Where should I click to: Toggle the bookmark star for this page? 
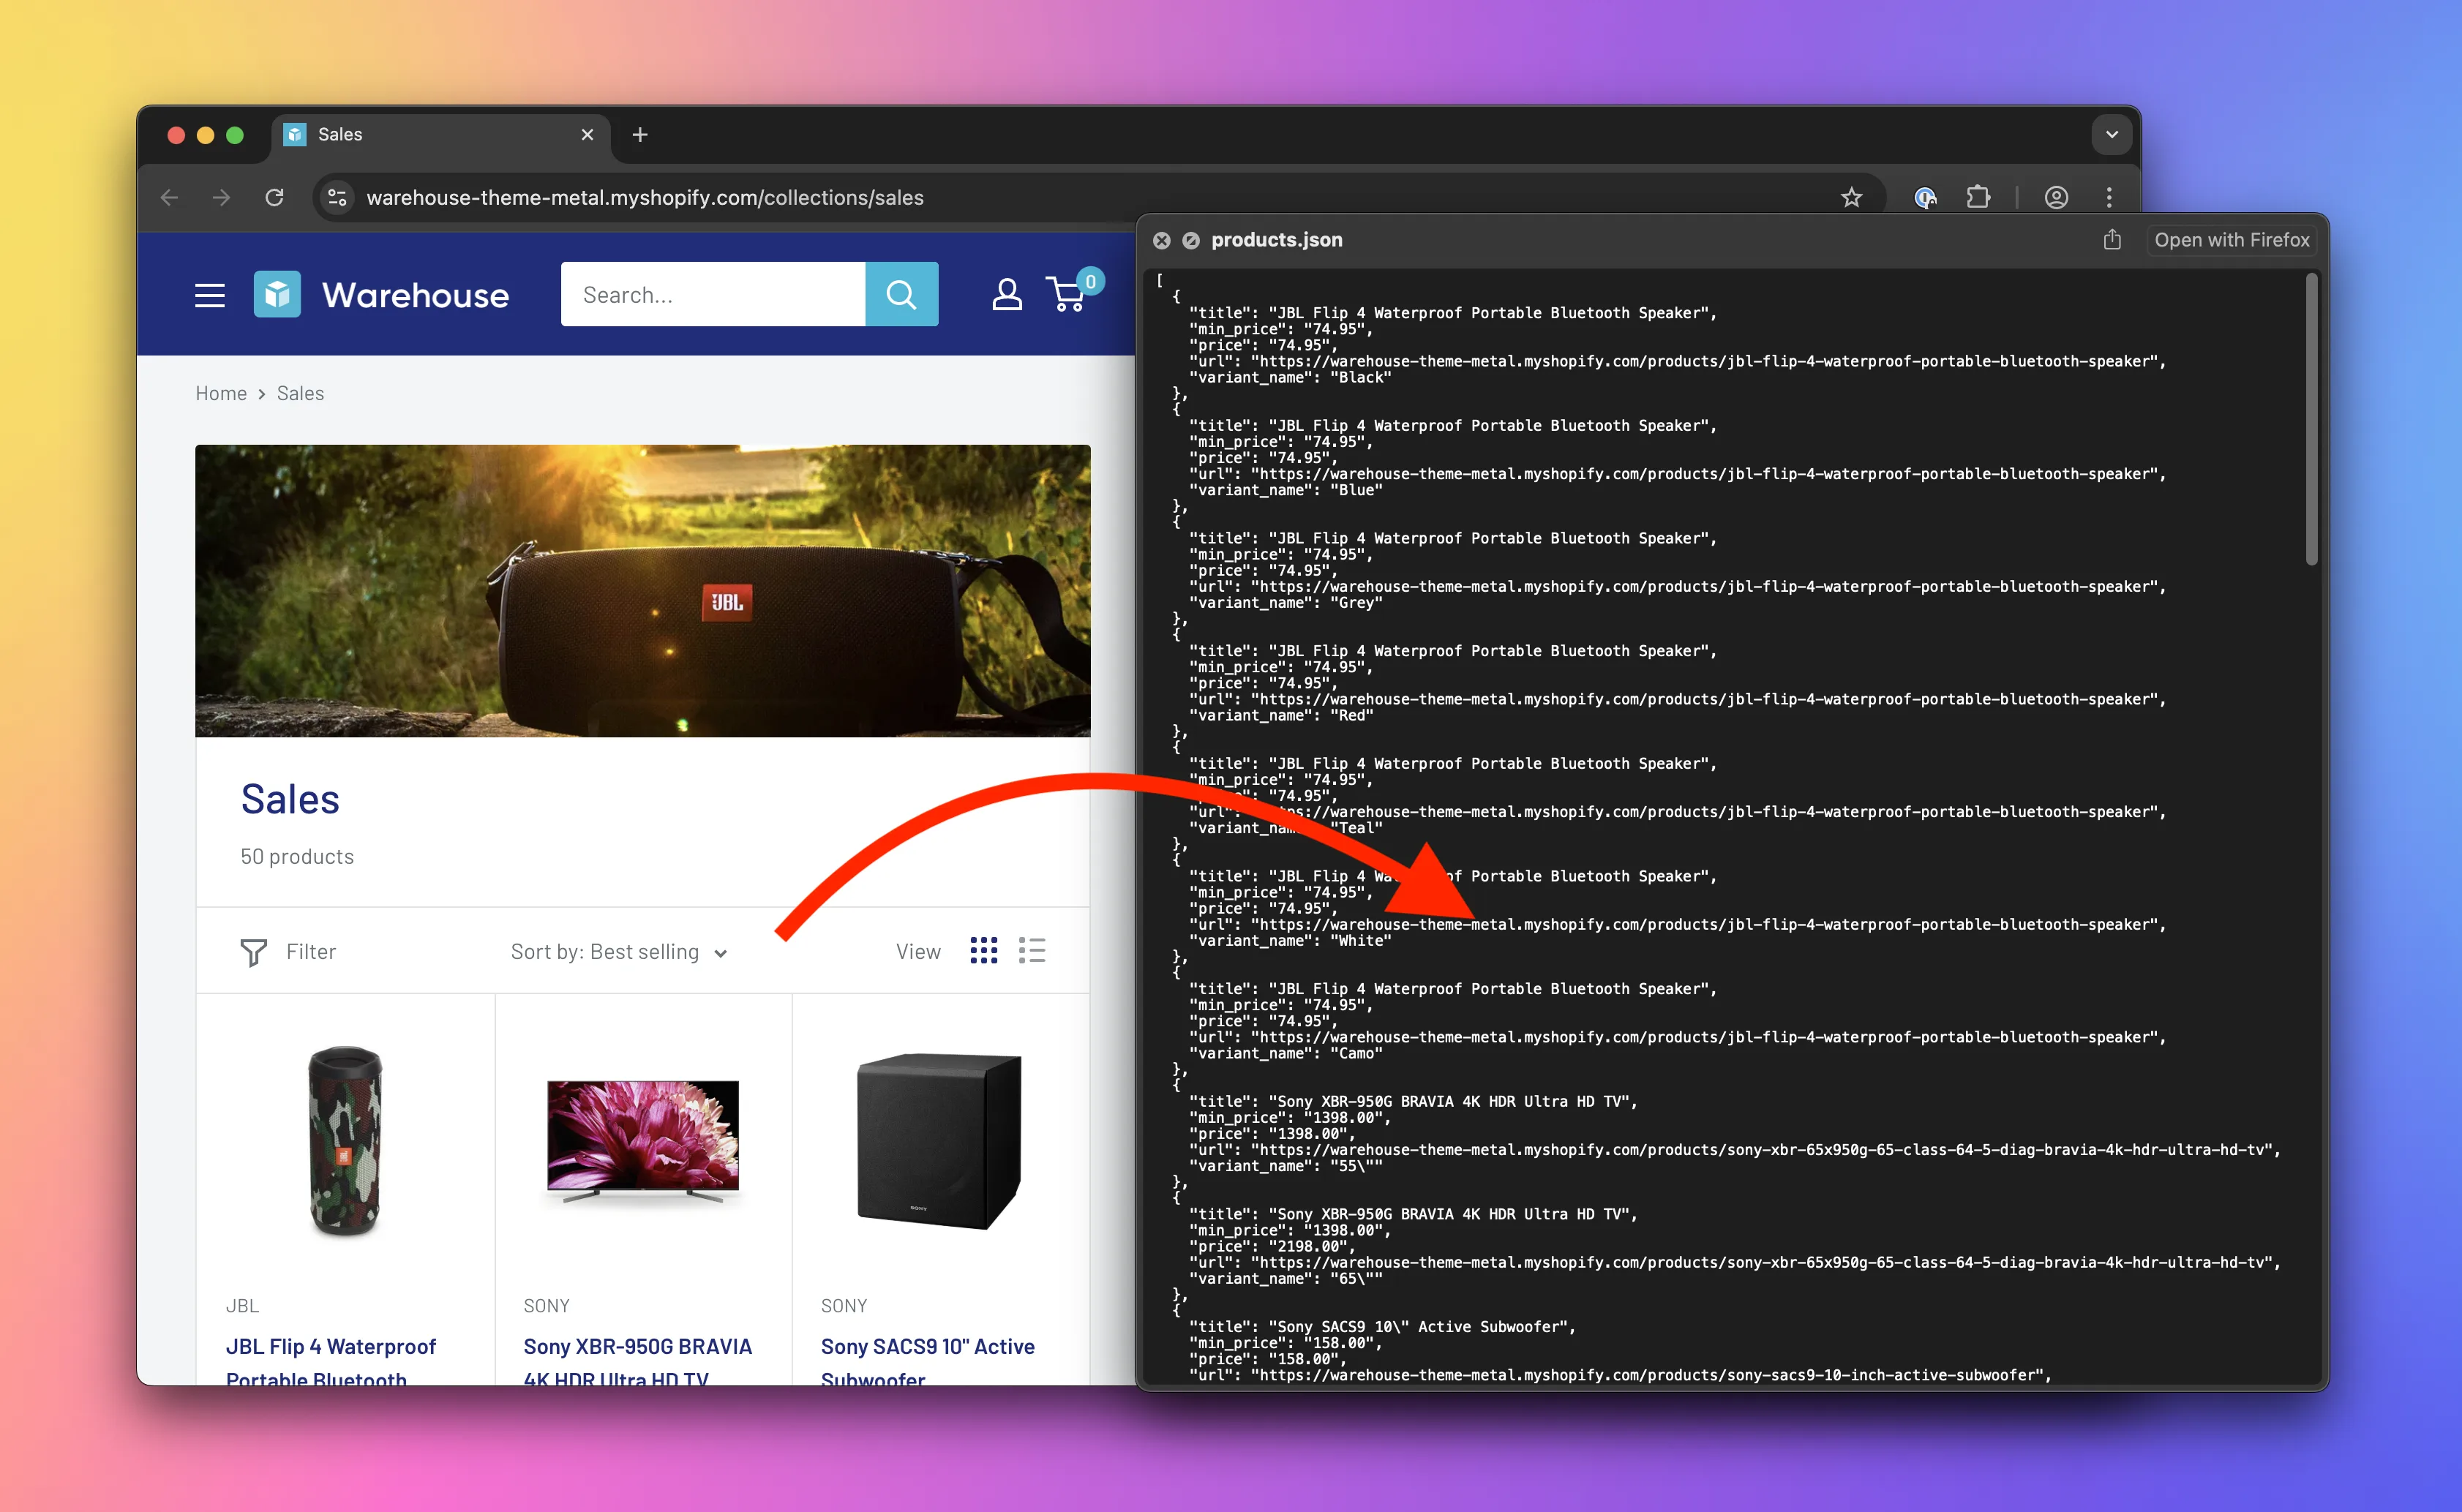click(1852, 196)
